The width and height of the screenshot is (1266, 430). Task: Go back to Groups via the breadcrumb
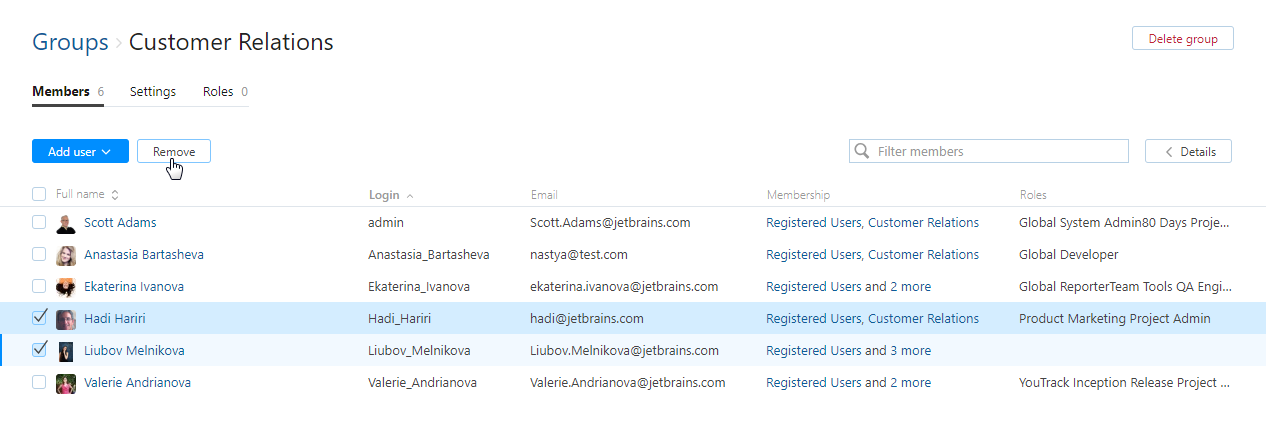pos(70,42)
